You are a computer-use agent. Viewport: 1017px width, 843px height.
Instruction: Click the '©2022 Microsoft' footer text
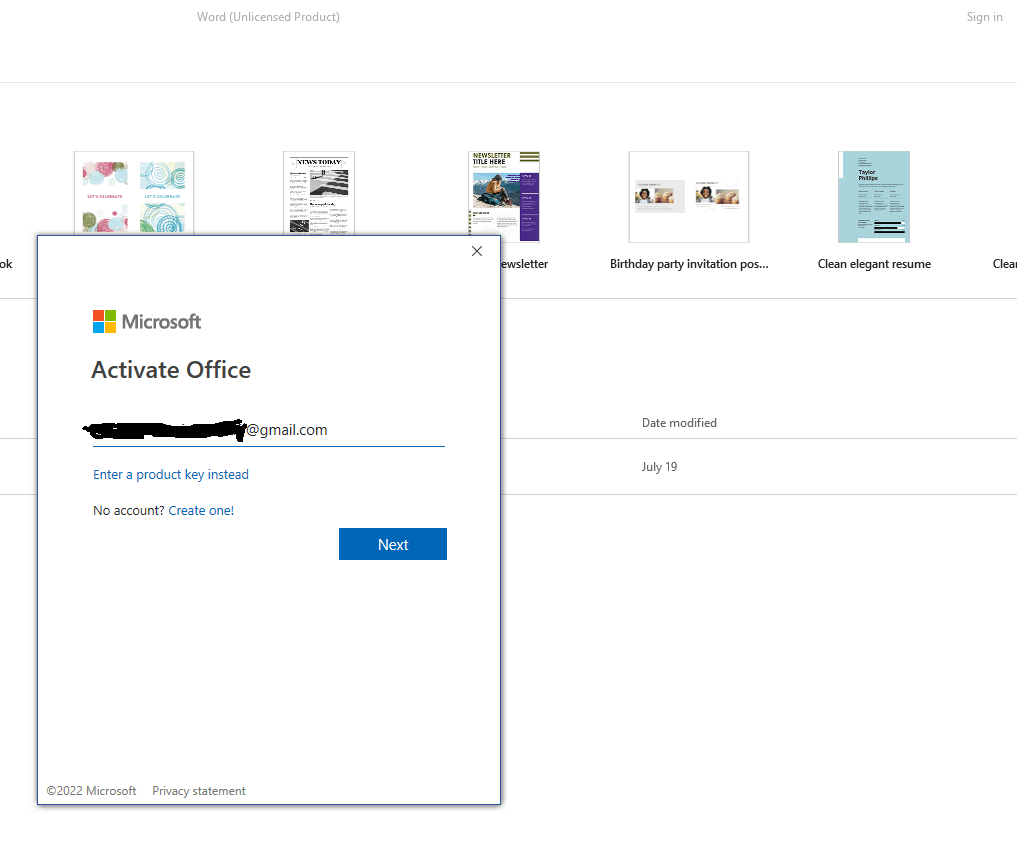tap(91, 791)
